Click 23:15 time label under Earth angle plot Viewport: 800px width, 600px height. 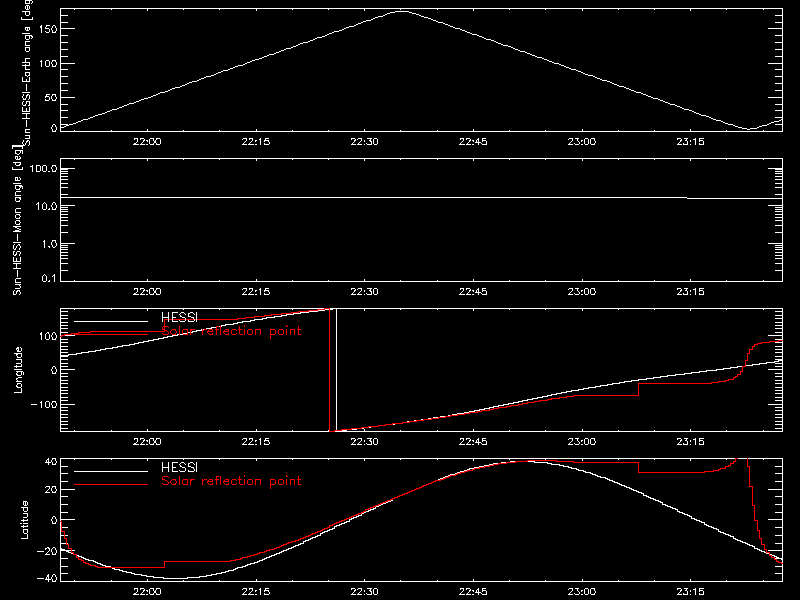(690, 142)
